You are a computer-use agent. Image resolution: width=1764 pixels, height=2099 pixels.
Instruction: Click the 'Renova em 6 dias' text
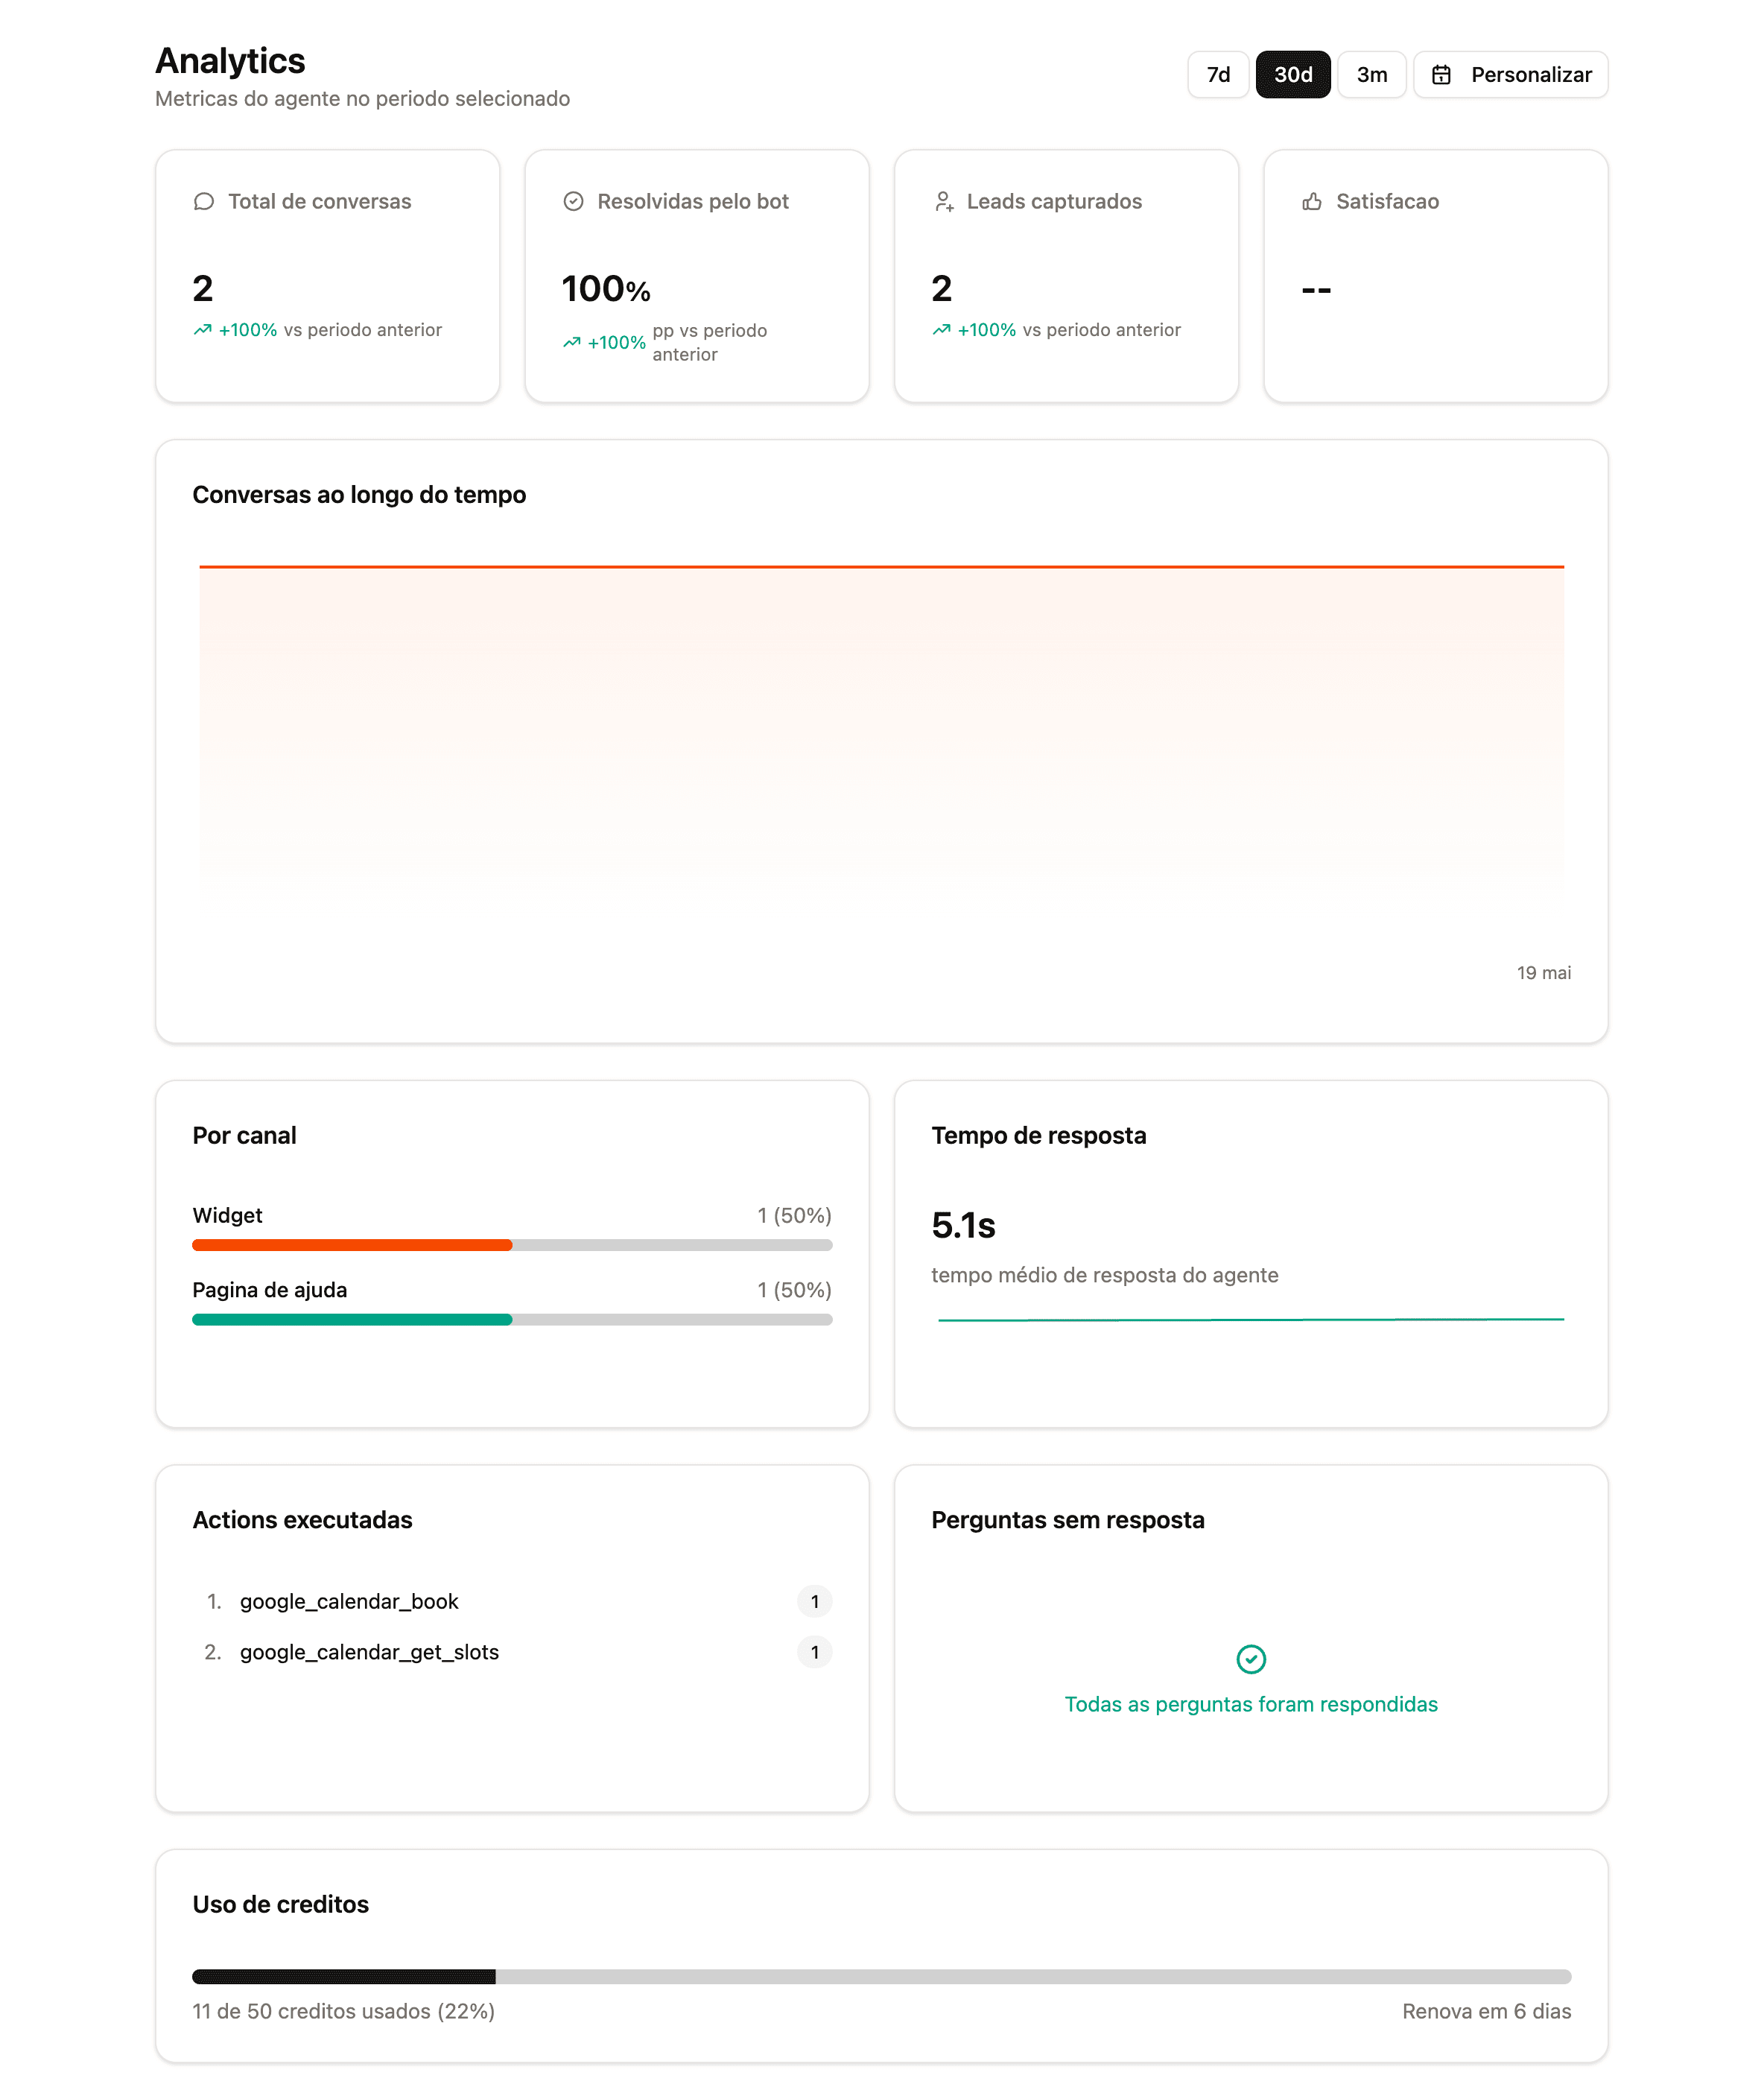[1486, 2012]
